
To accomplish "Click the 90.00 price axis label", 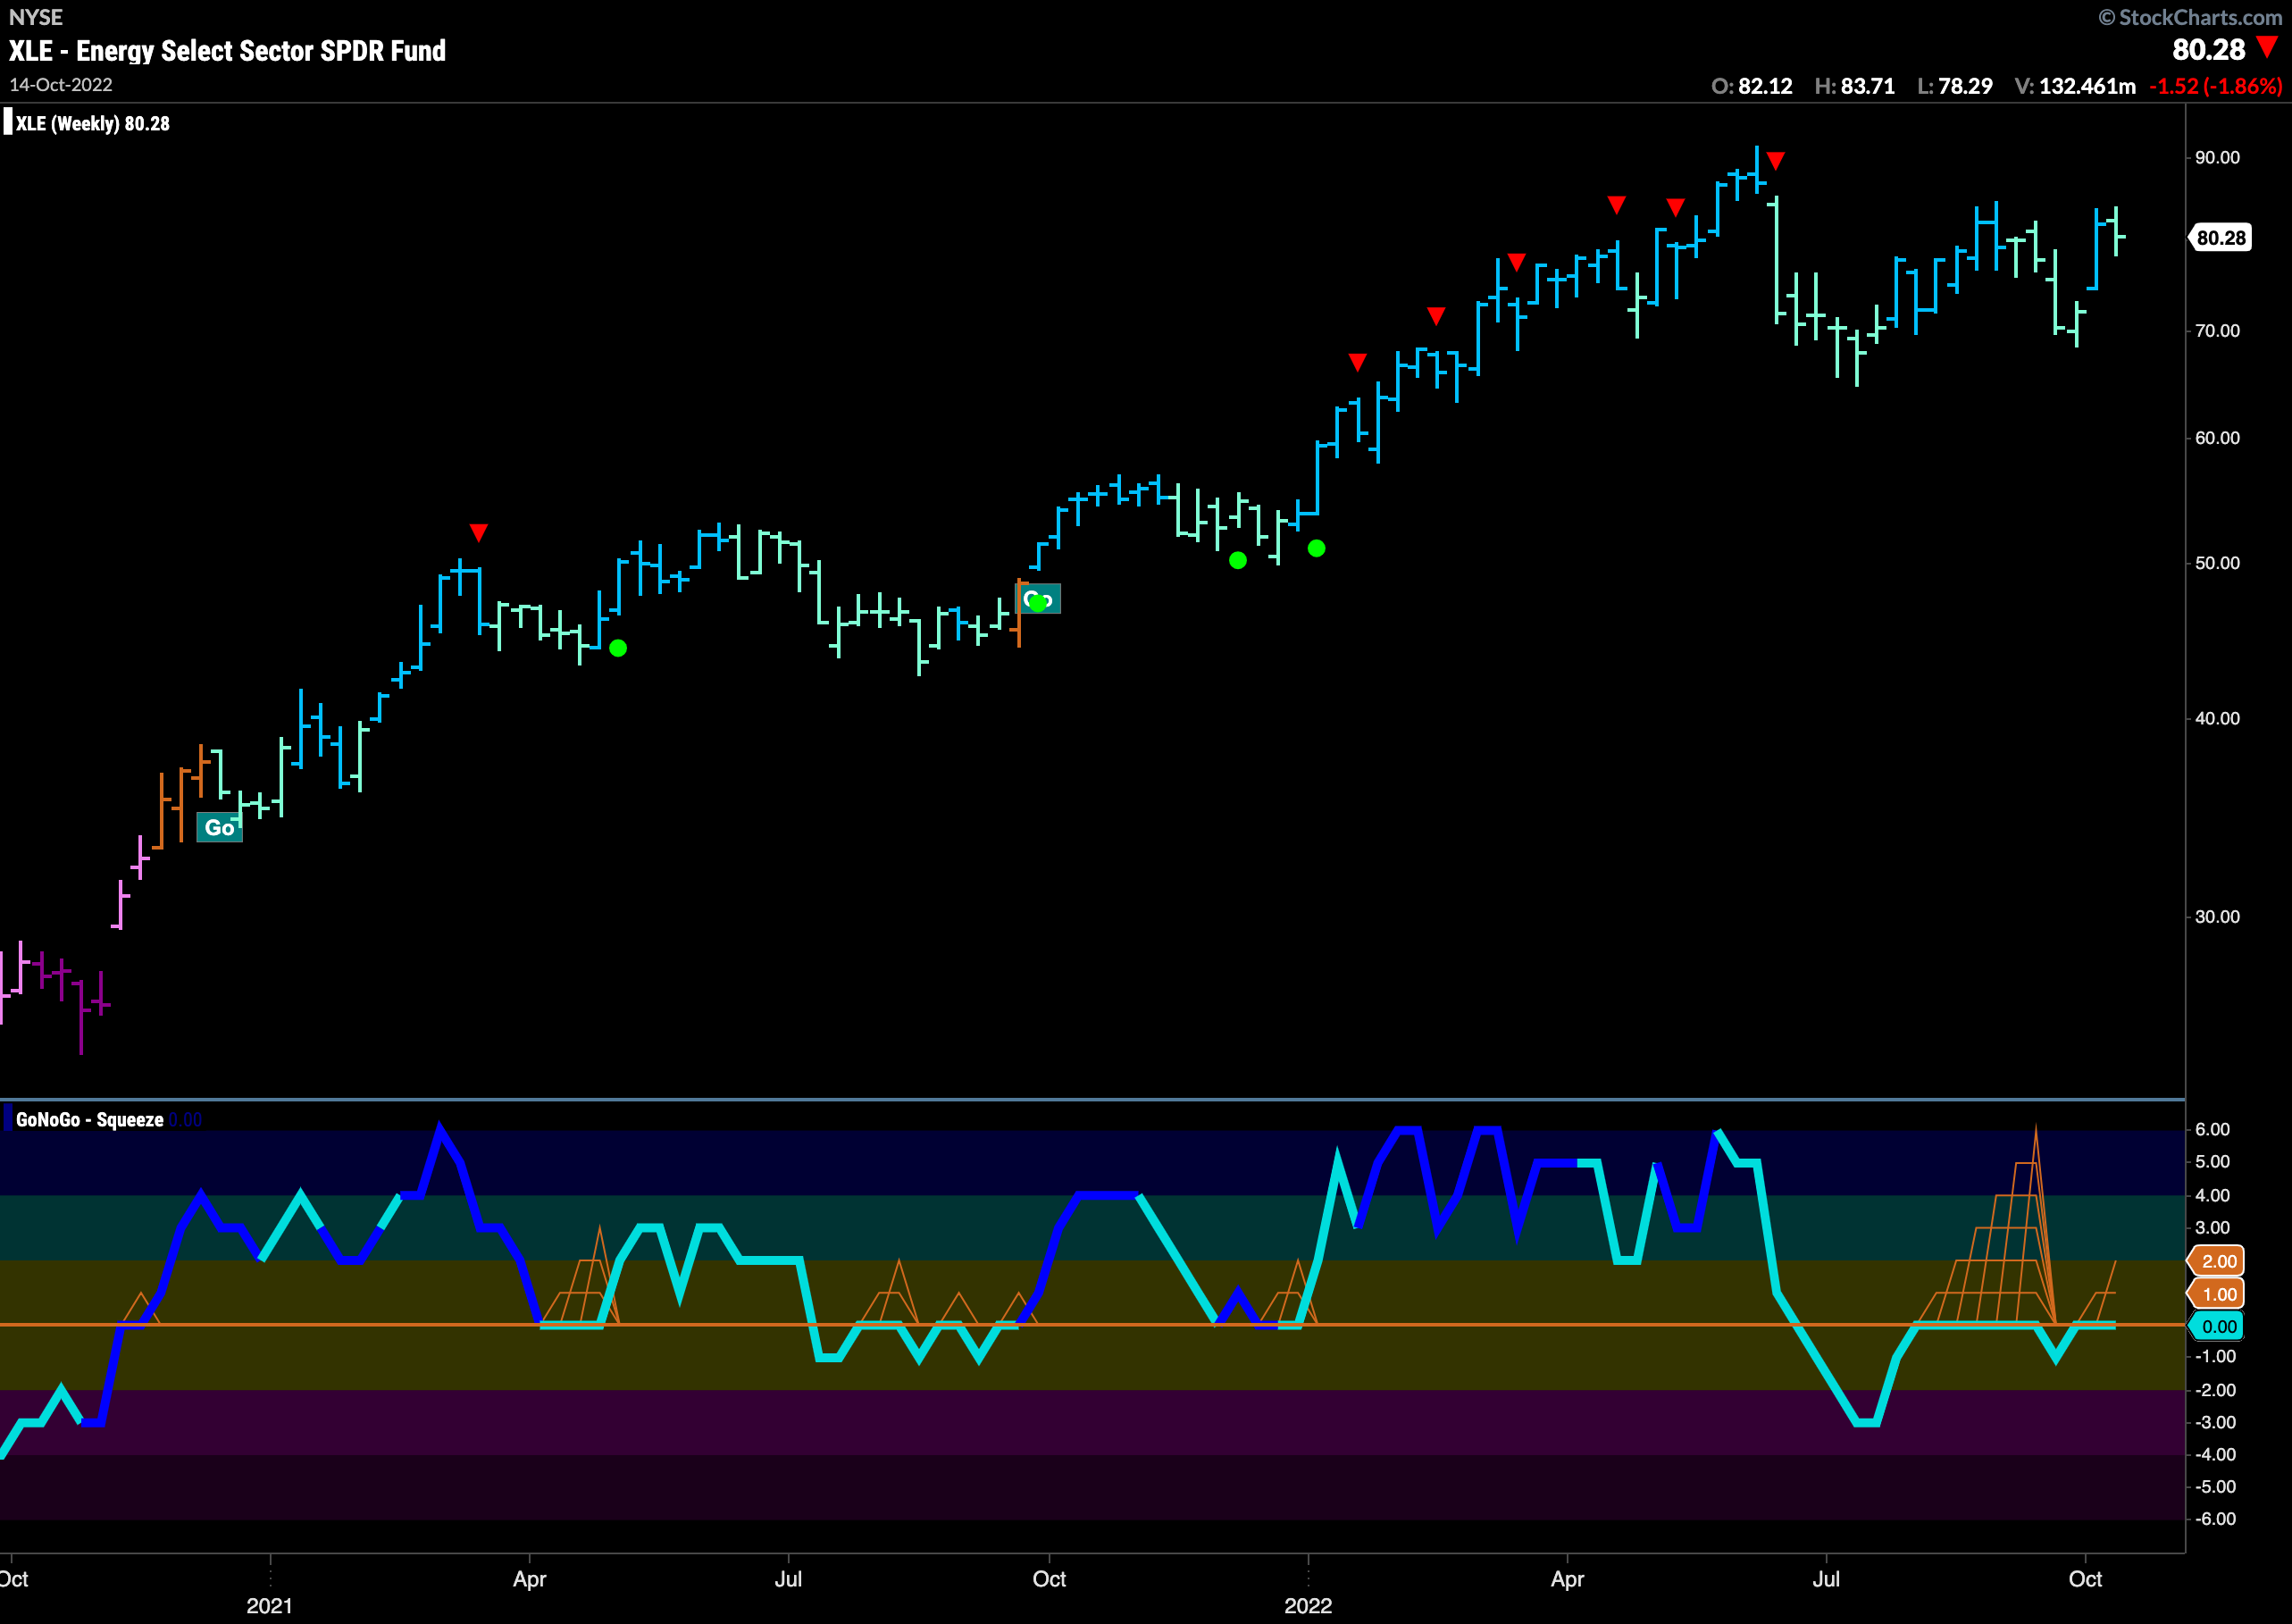I will pos(2217,158).
